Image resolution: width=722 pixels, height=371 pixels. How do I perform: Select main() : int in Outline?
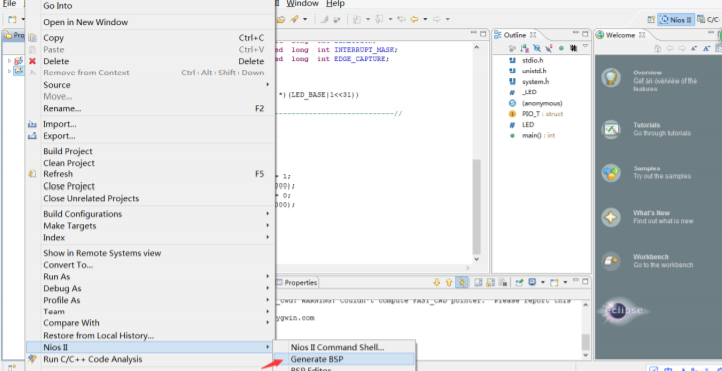click(538, 136)
